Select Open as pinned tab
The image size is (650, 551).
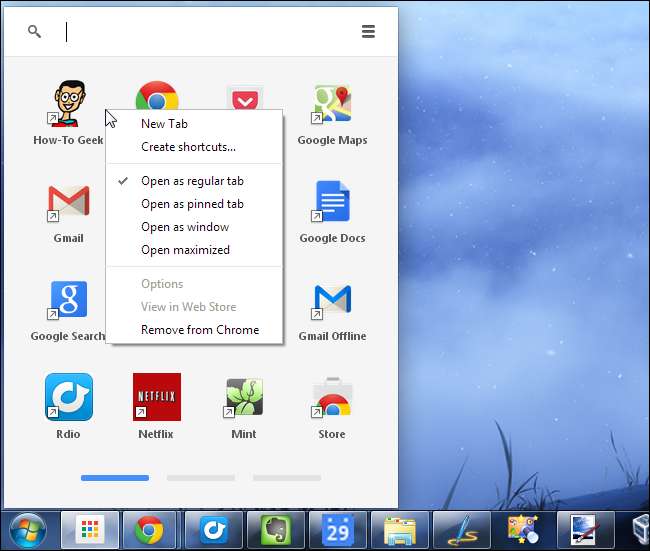(x=194, y=204)
